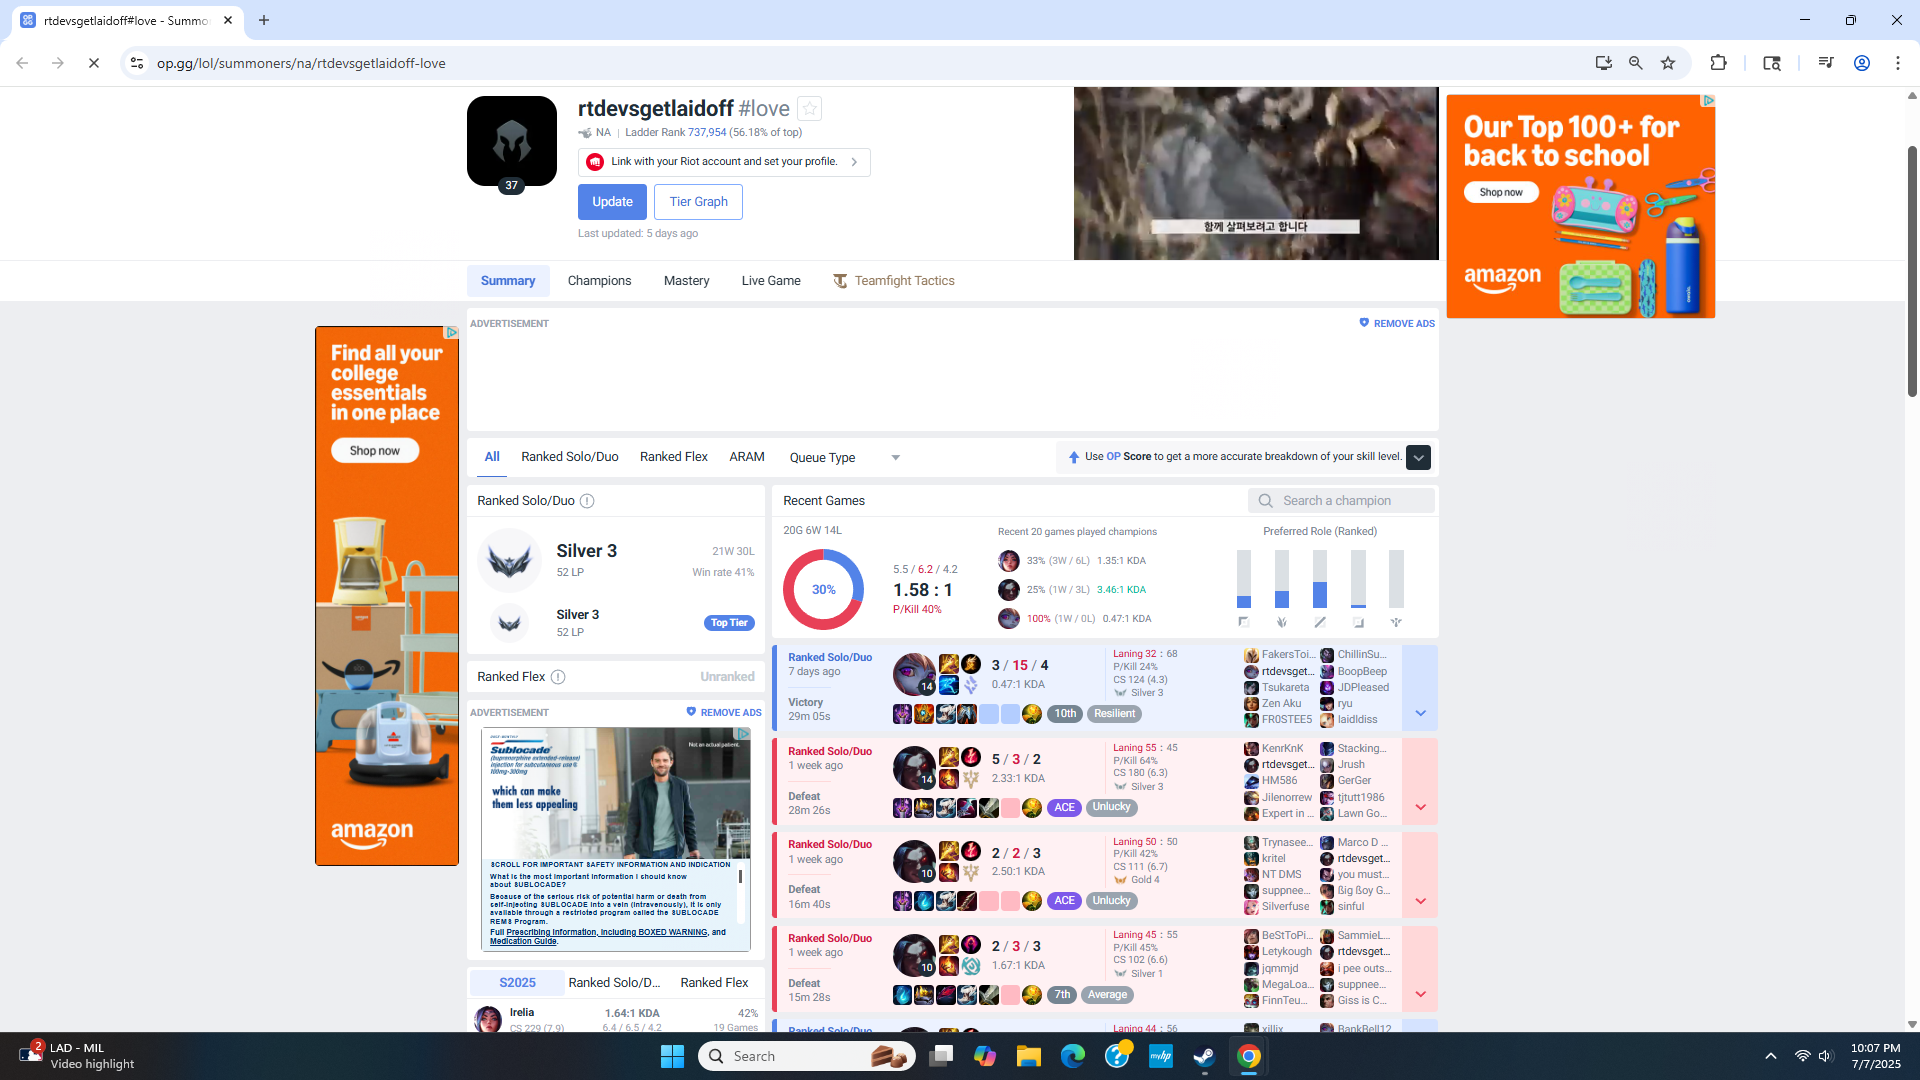Screen dimensions: 1920x1080
Task: Expand the Defeat 15m 28s match details
Action: 1420,968
